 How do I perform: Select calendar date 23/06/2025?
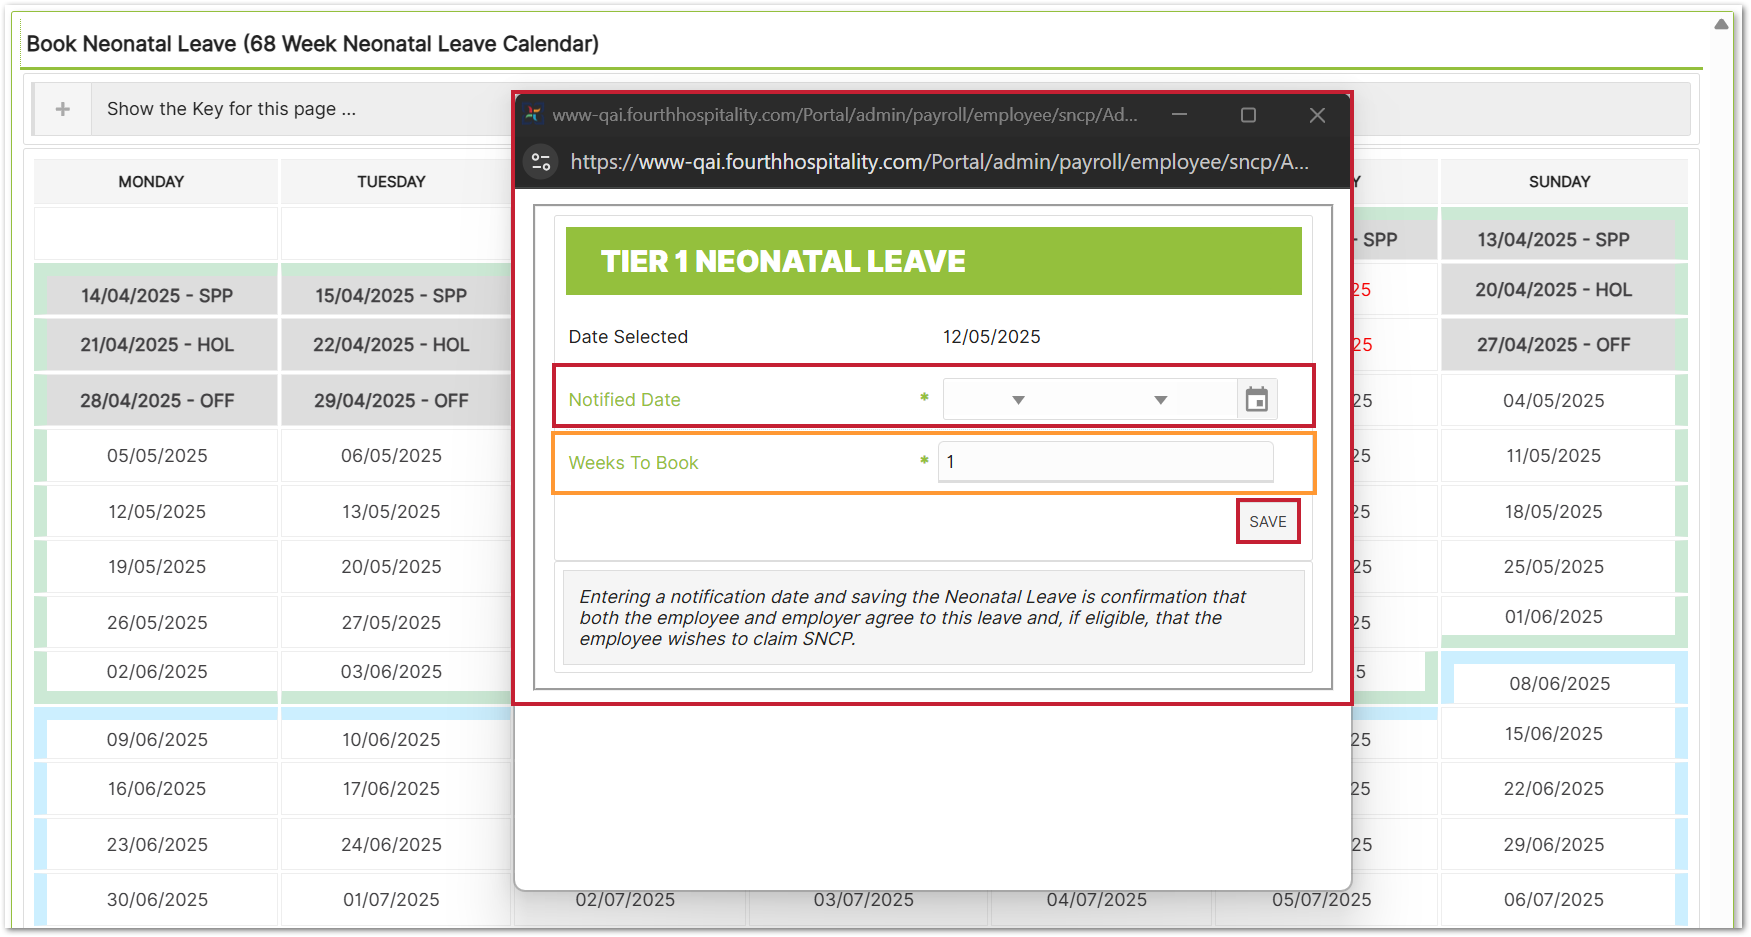(157, 845)
